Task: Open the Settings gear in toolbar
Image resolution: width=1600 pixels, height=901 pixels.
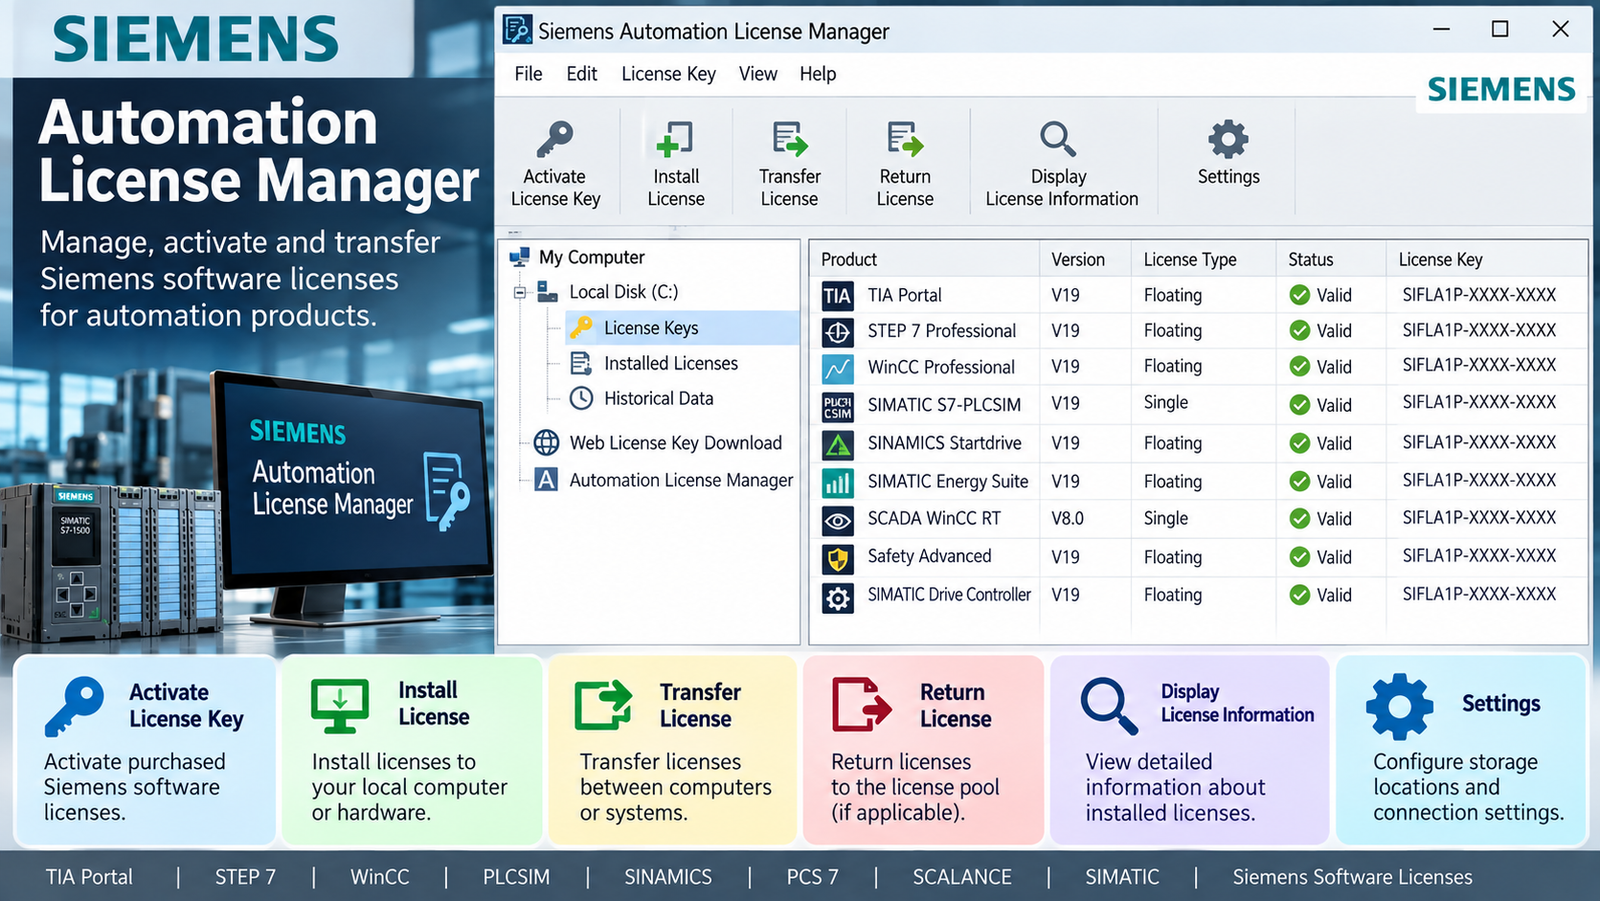Action: 1228,139
